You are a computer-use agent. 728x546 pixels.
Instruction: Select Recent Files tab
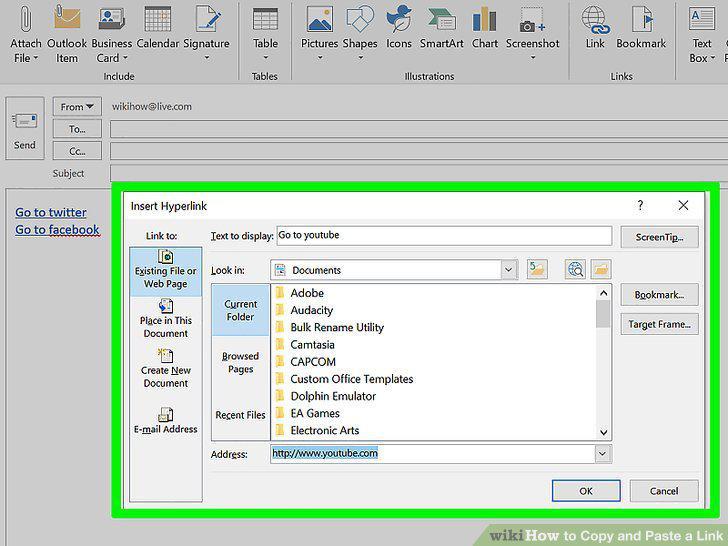(240, 415)
